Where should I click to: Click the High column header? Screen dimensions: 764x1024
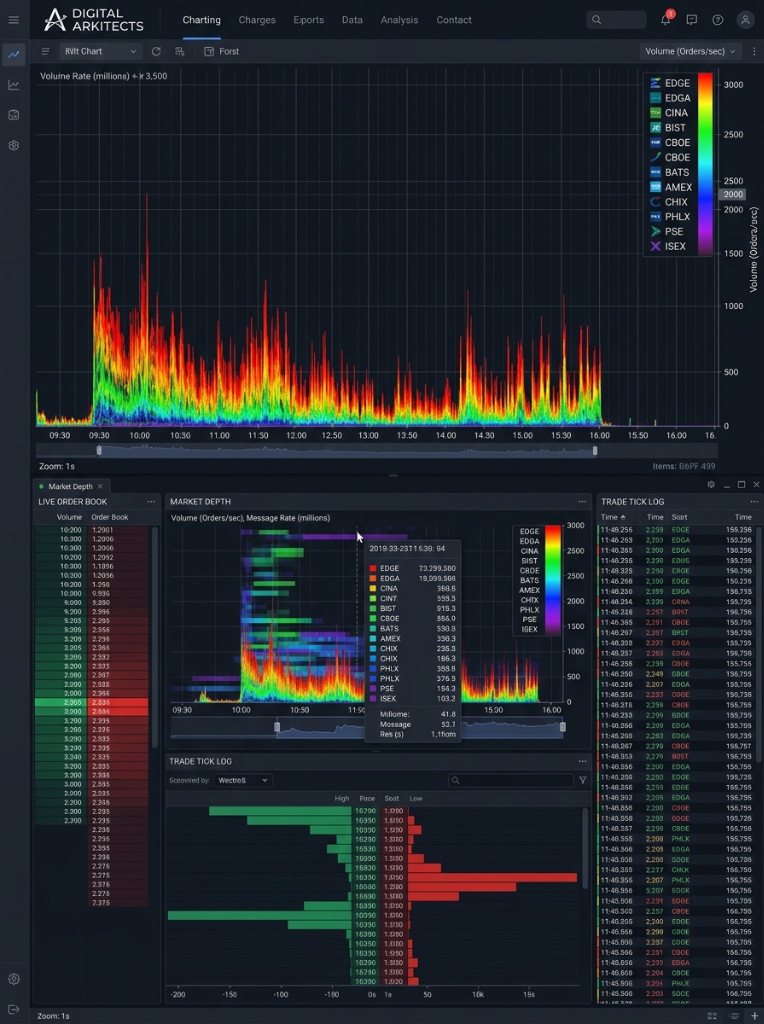point(342,798)
